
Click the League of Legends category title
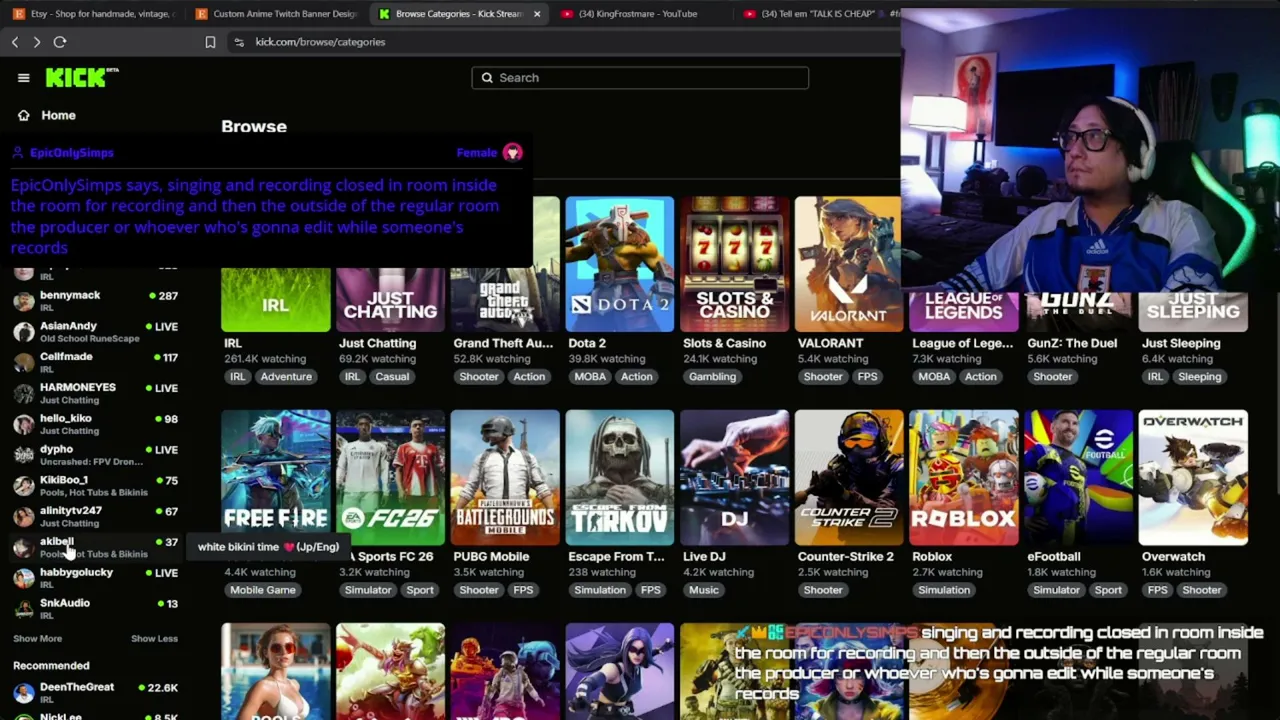click(962, 343)
